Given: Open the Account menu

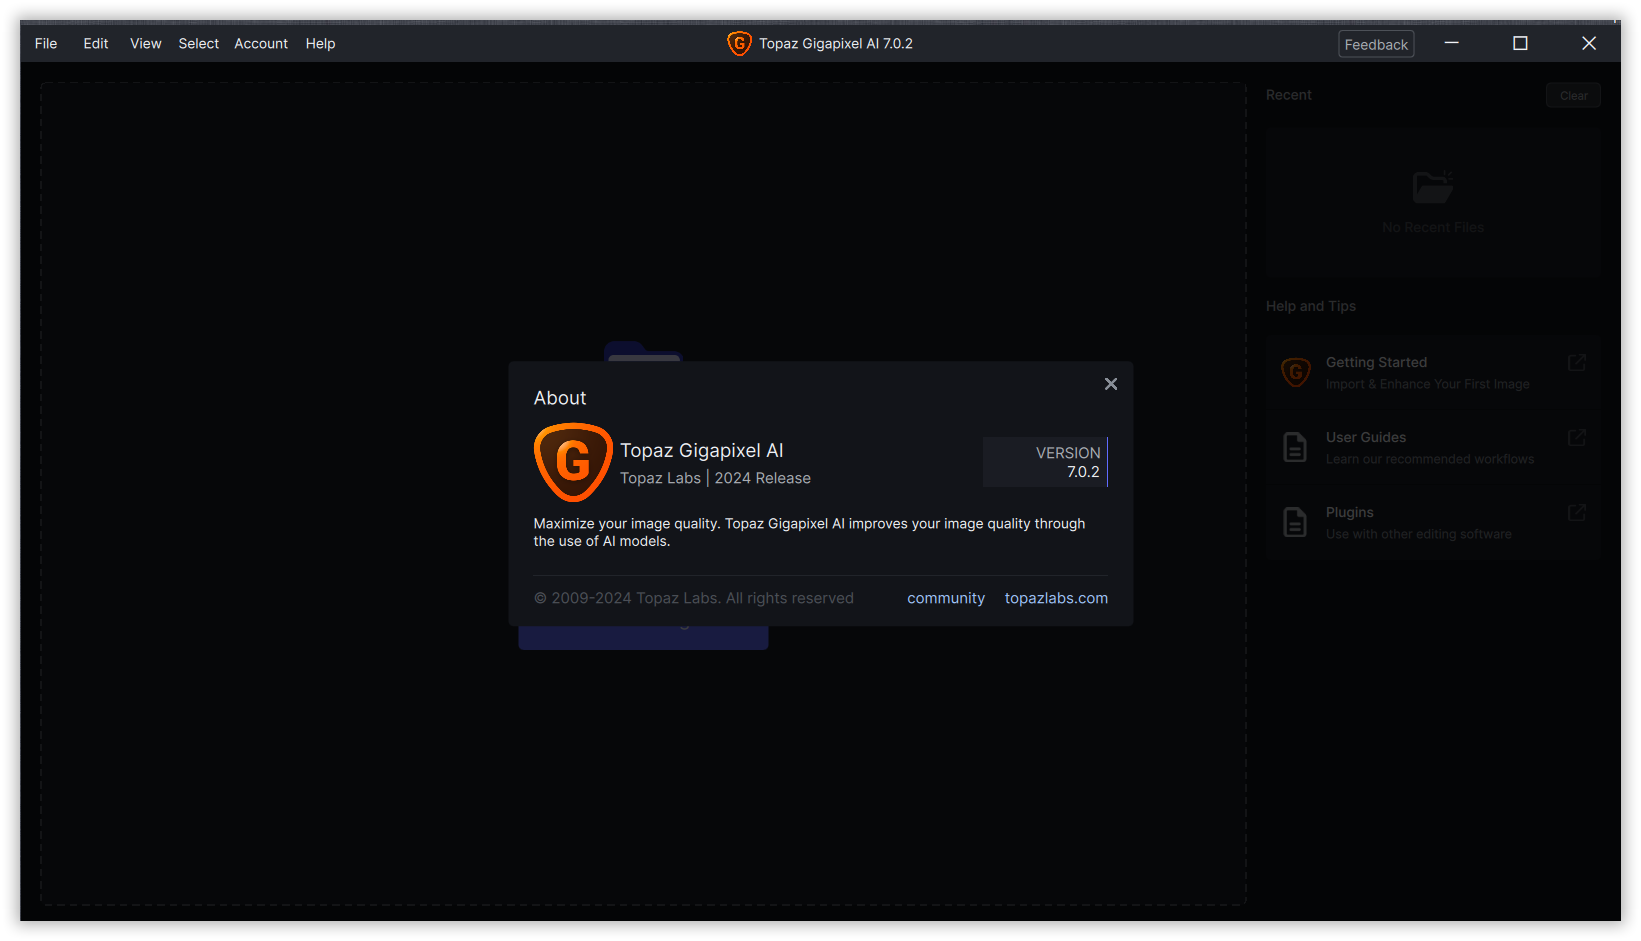Looking at the screenshot, I should [261, 43].
